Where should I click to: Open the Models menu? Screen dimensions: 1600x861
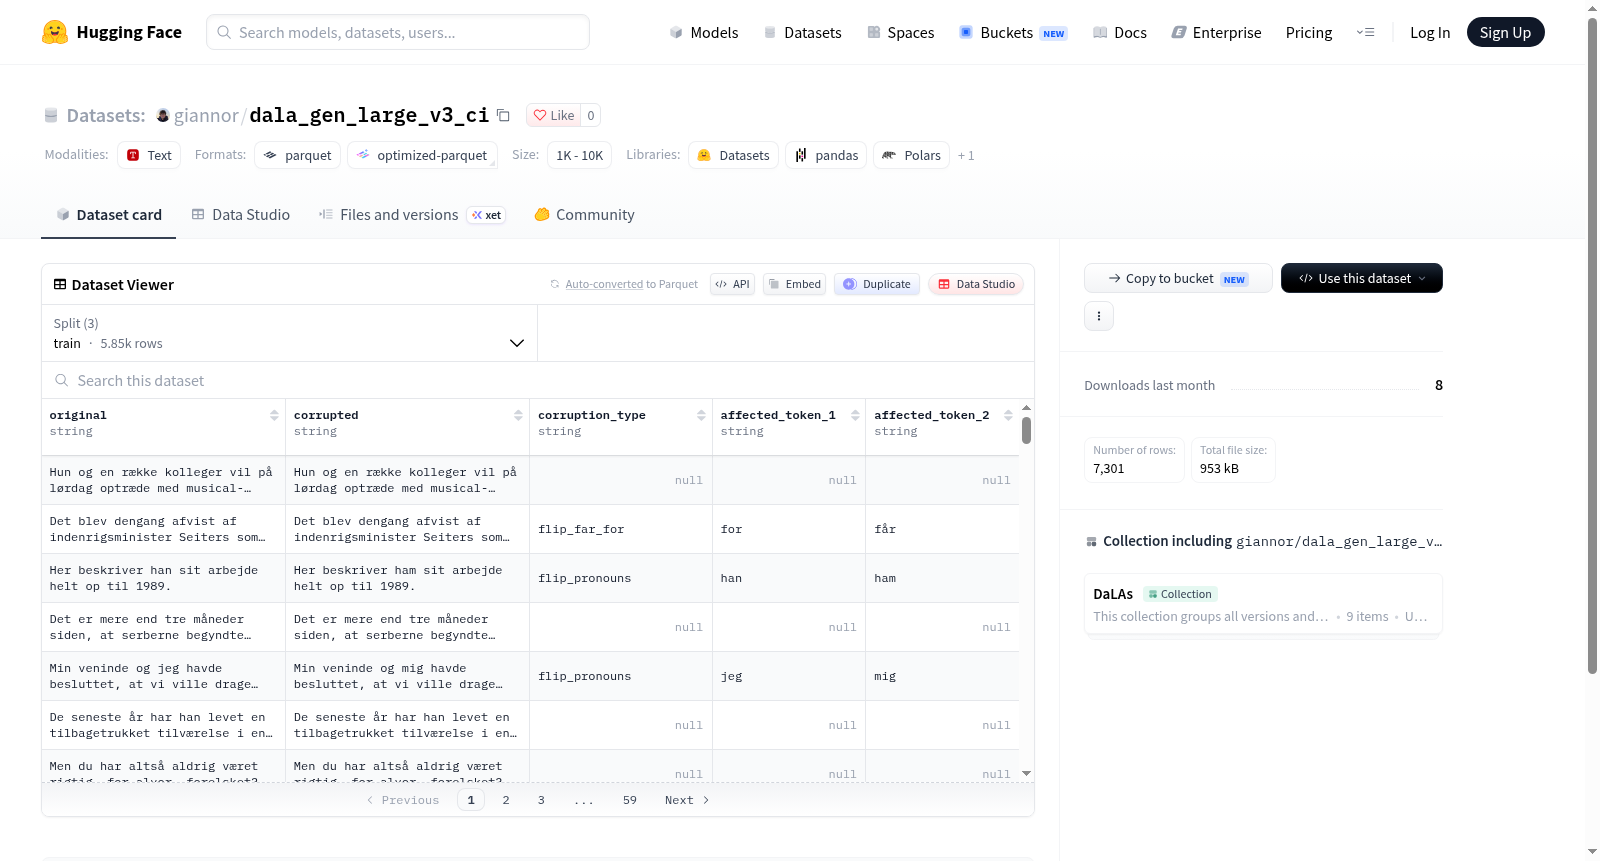[x=704, y=32]
